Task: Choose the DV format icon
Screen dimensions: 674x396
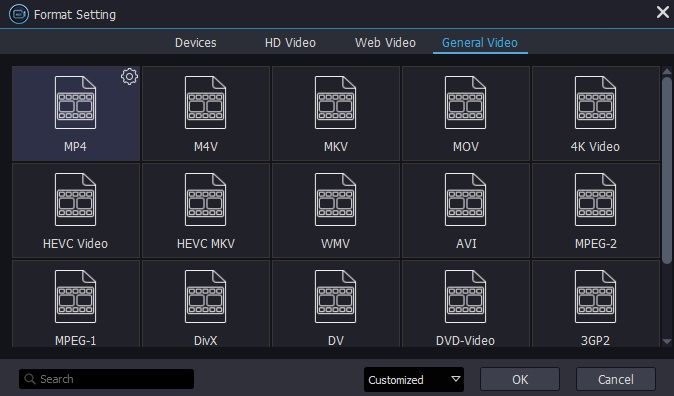Action: tap(335, 297)
